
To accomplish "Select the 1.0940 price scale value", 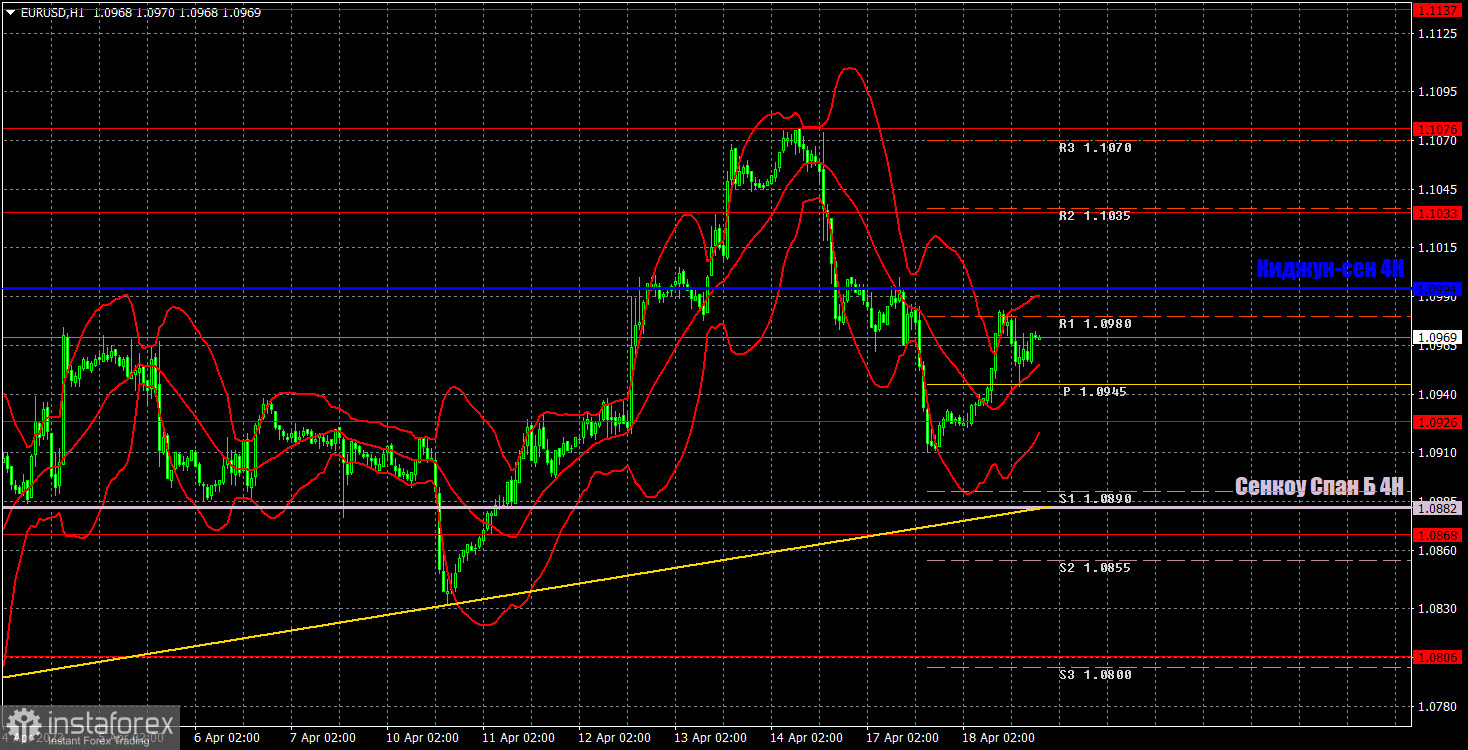I will tap(1438, 394).
